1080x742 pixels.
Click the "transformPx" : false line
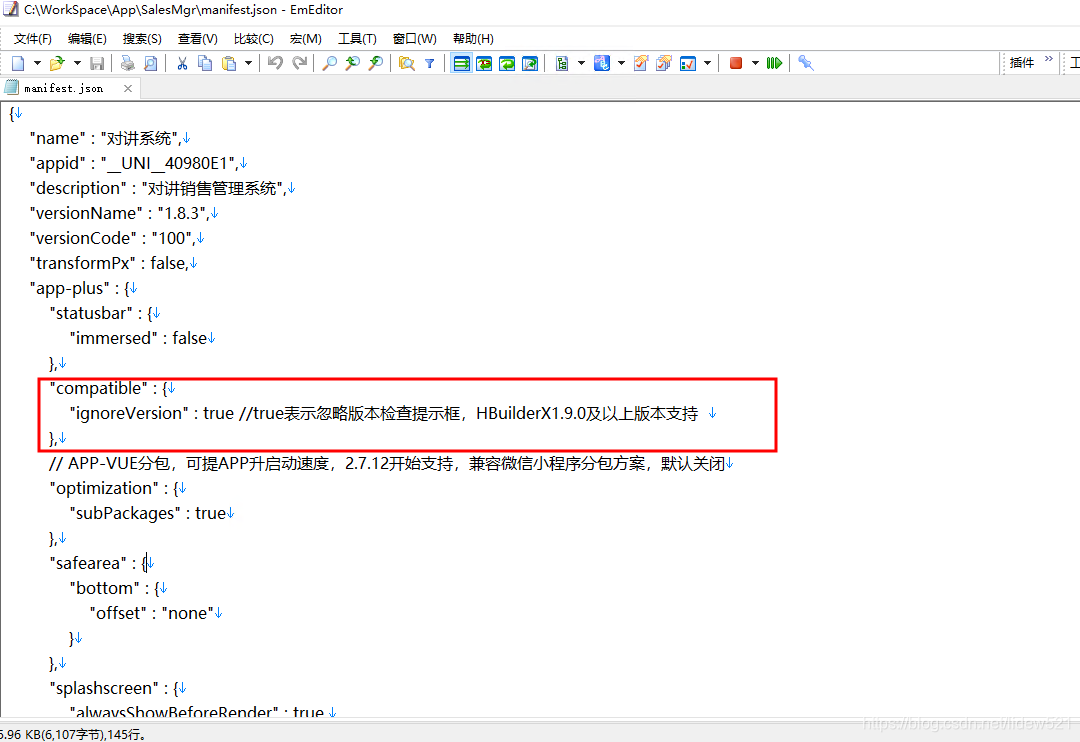pos(109,263)
